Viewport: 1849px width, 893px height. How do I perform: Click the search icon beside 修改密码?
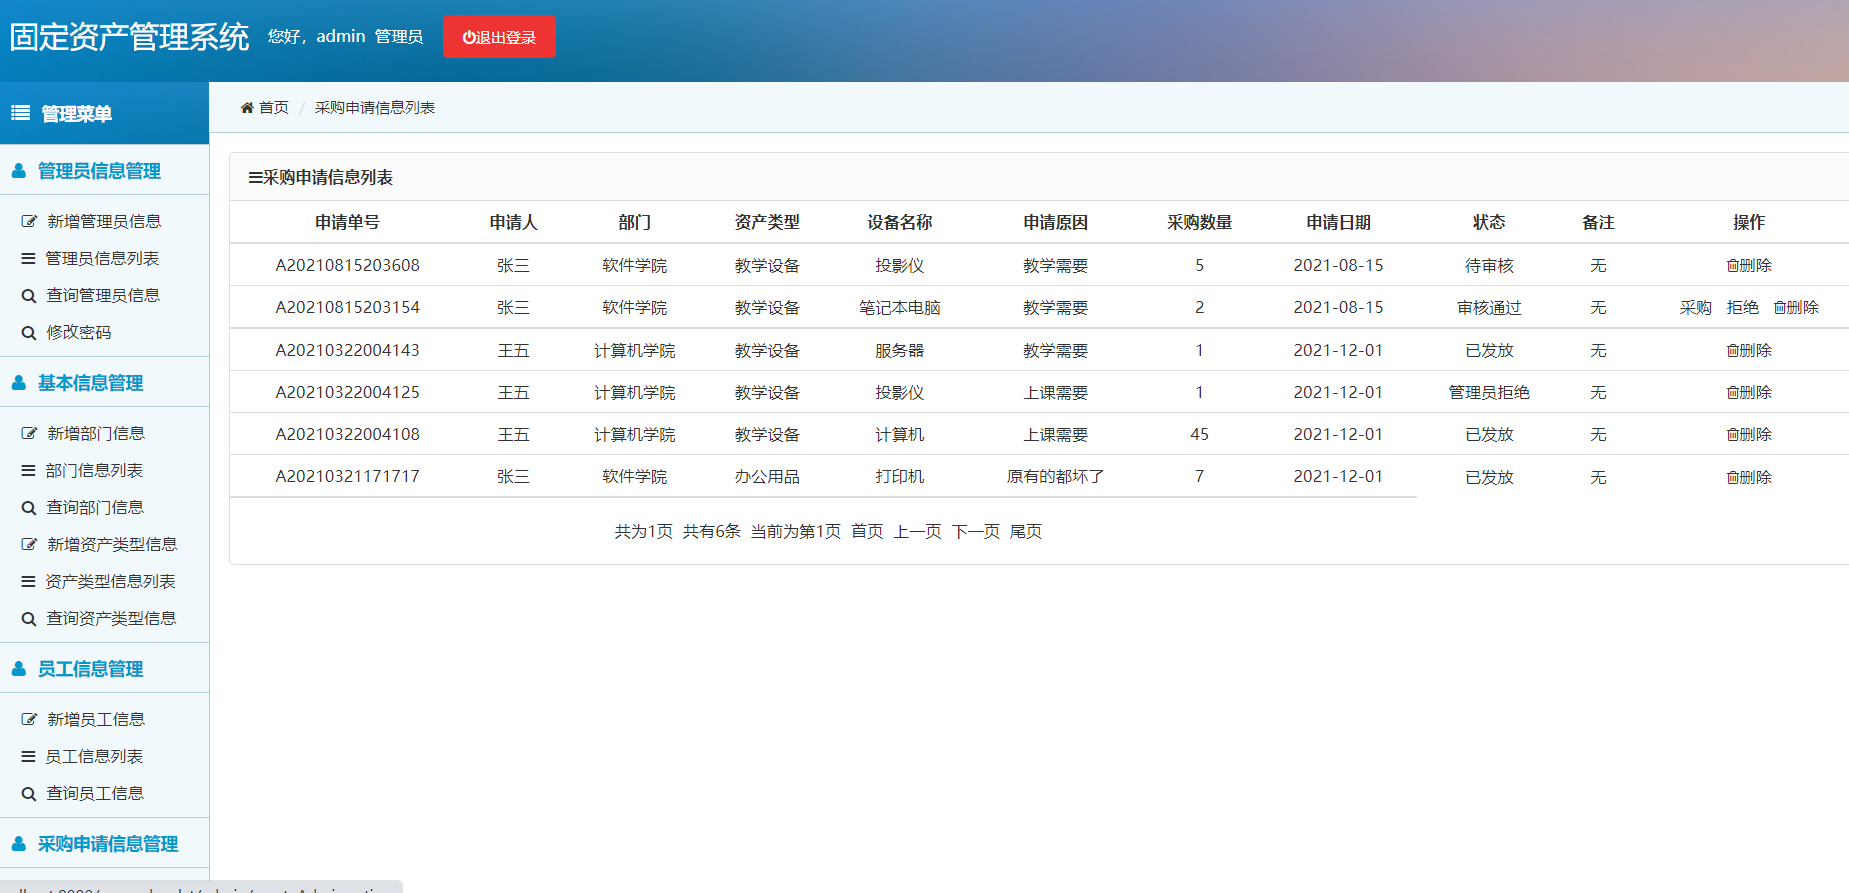(29, 333)
